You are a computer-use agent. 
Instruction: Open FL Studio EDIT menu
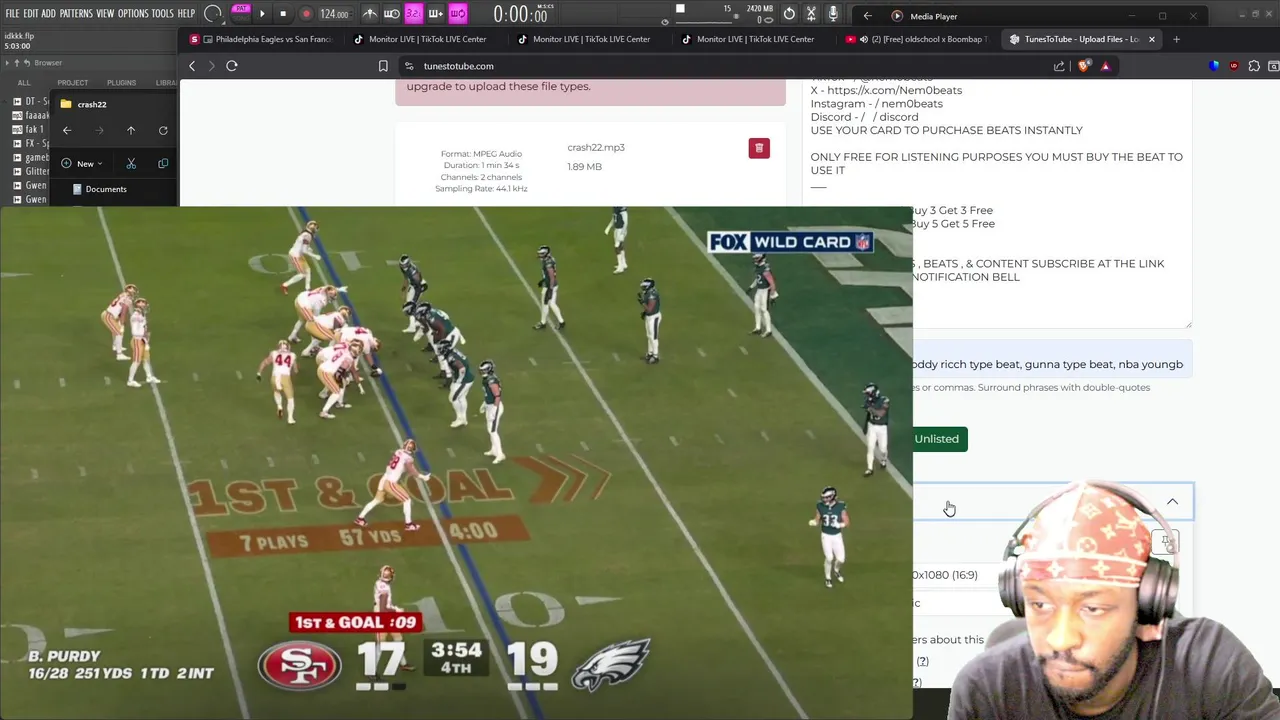(30, 14)
